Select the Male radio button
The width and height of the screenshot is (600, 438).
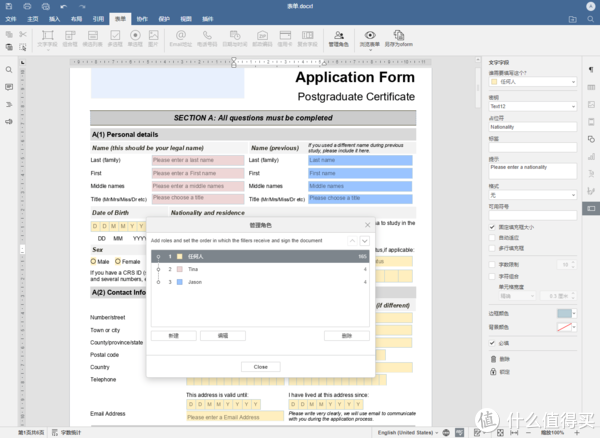[x=93, y=261]
